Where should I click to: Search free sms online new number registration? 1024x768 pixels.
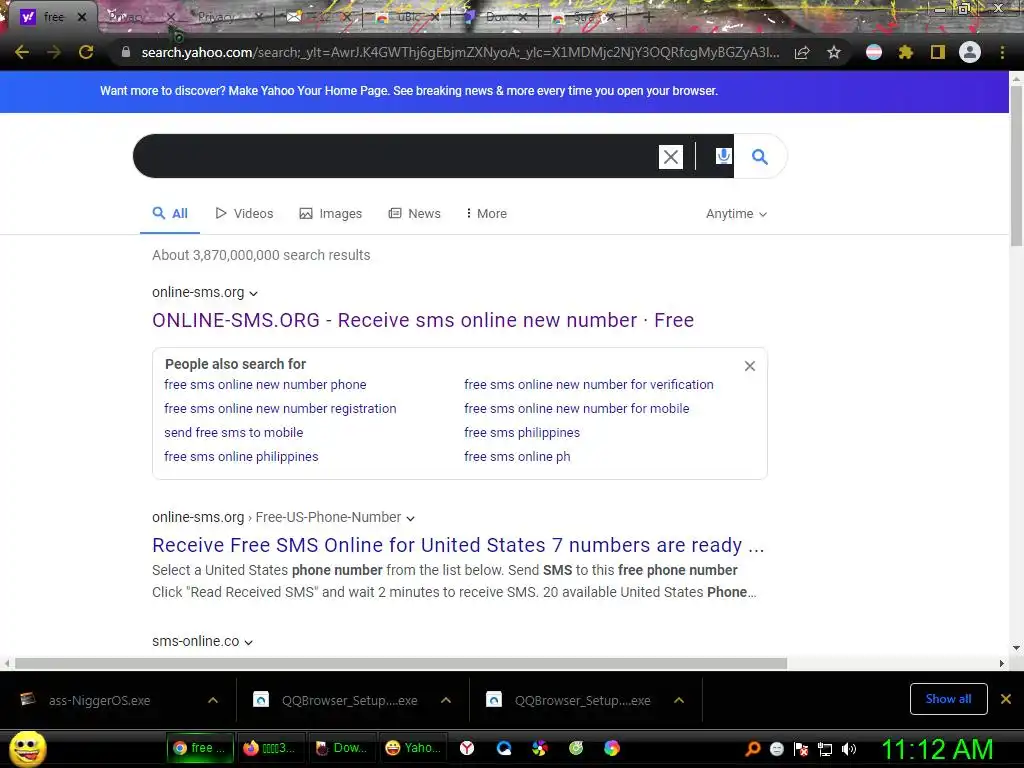280,409
